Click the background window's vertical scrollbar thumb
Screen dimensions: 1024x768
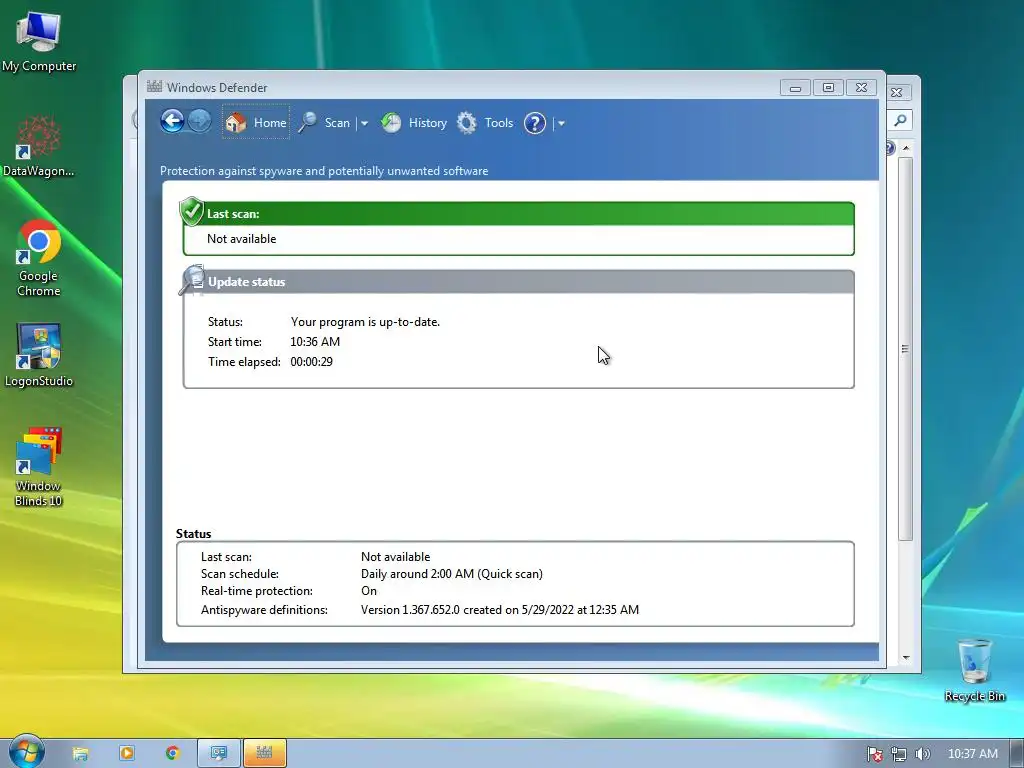tap(905, 349)
